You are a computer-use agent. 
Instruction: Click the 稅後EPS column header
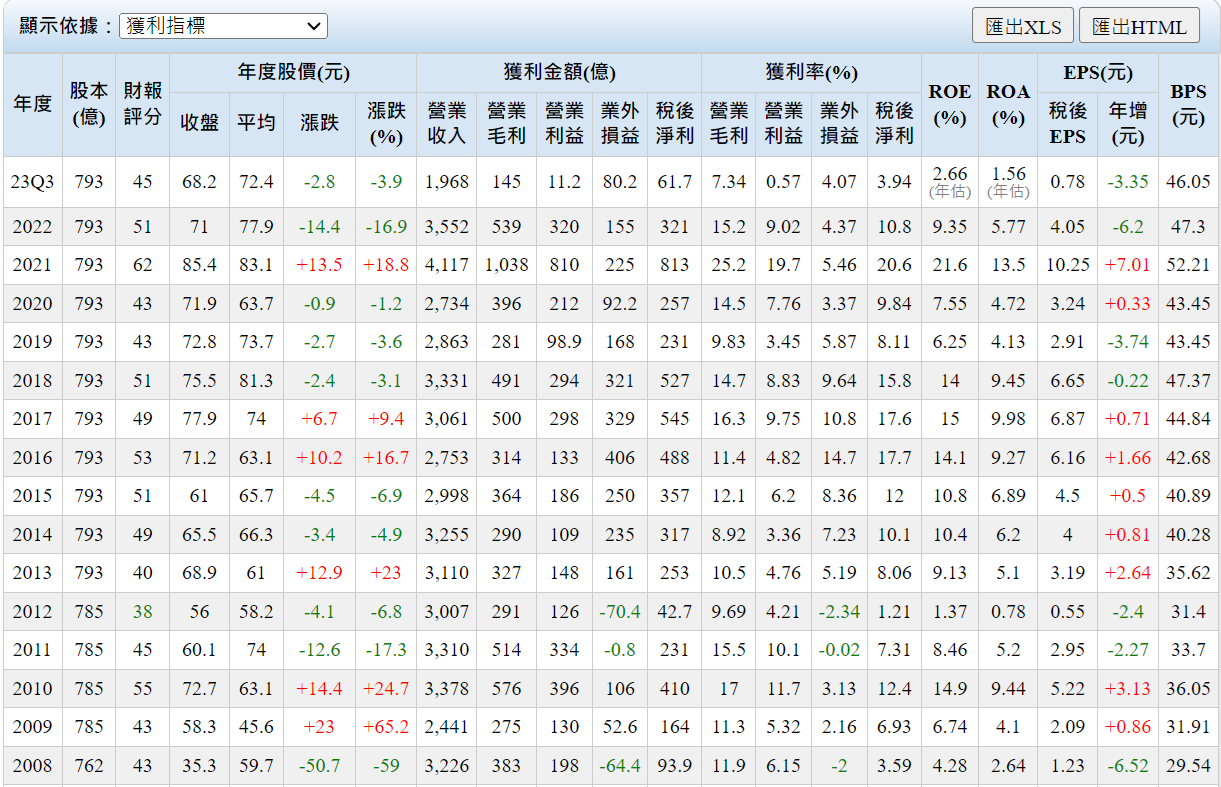coord(1067,123)
